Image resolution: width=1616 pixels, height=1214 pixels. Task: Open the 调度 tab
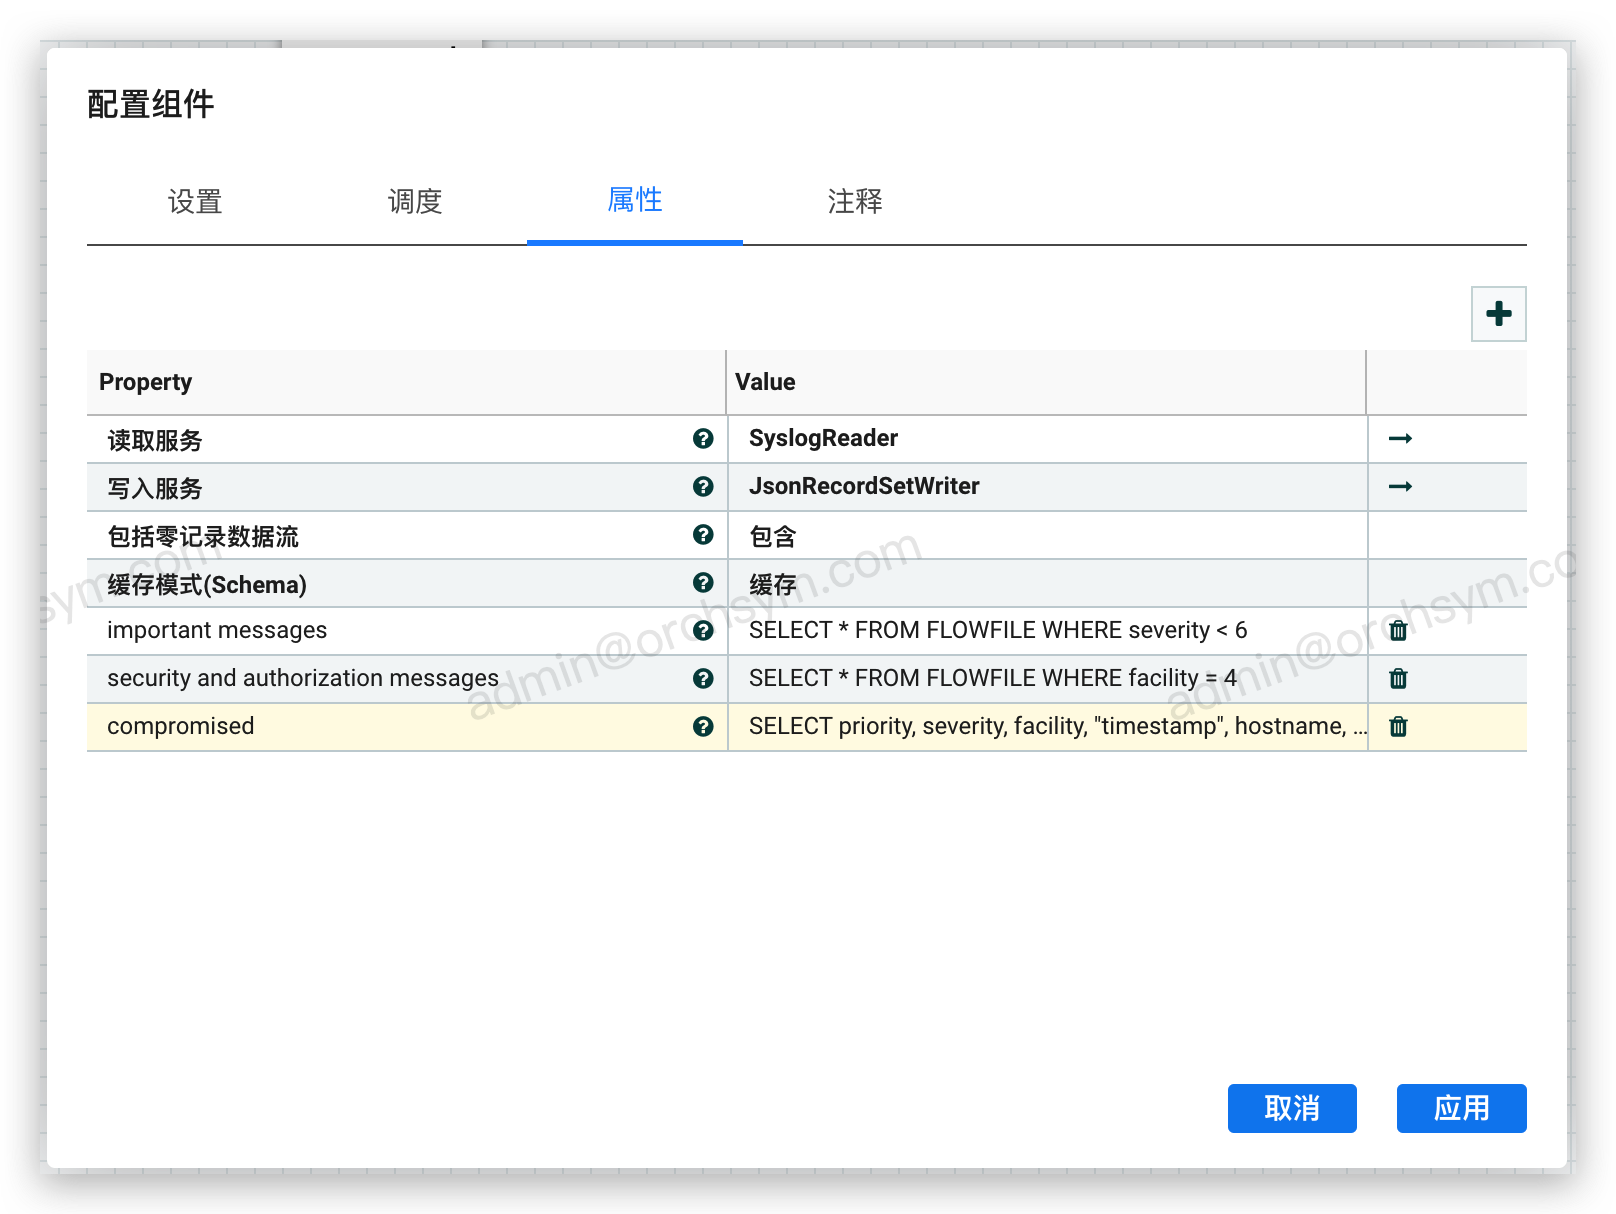[415, 202]
